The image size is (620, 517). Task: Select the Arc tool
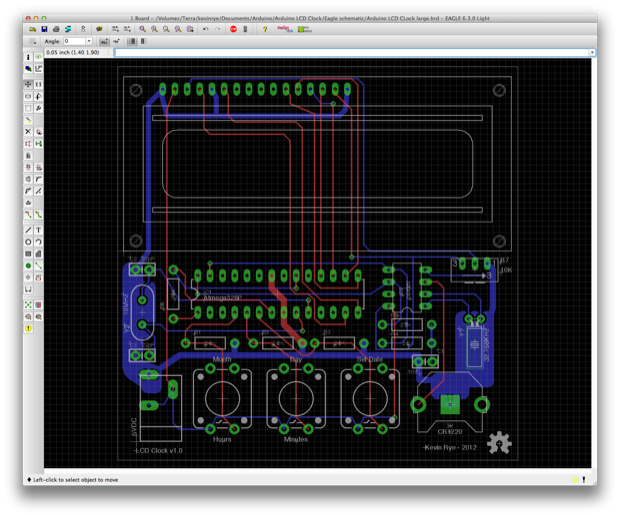tap(38, 242)
